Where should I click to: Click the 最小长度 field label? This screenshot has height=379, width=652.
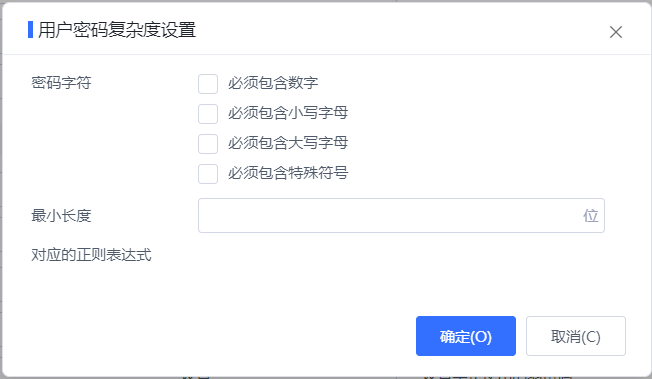(x=61, y=216)
